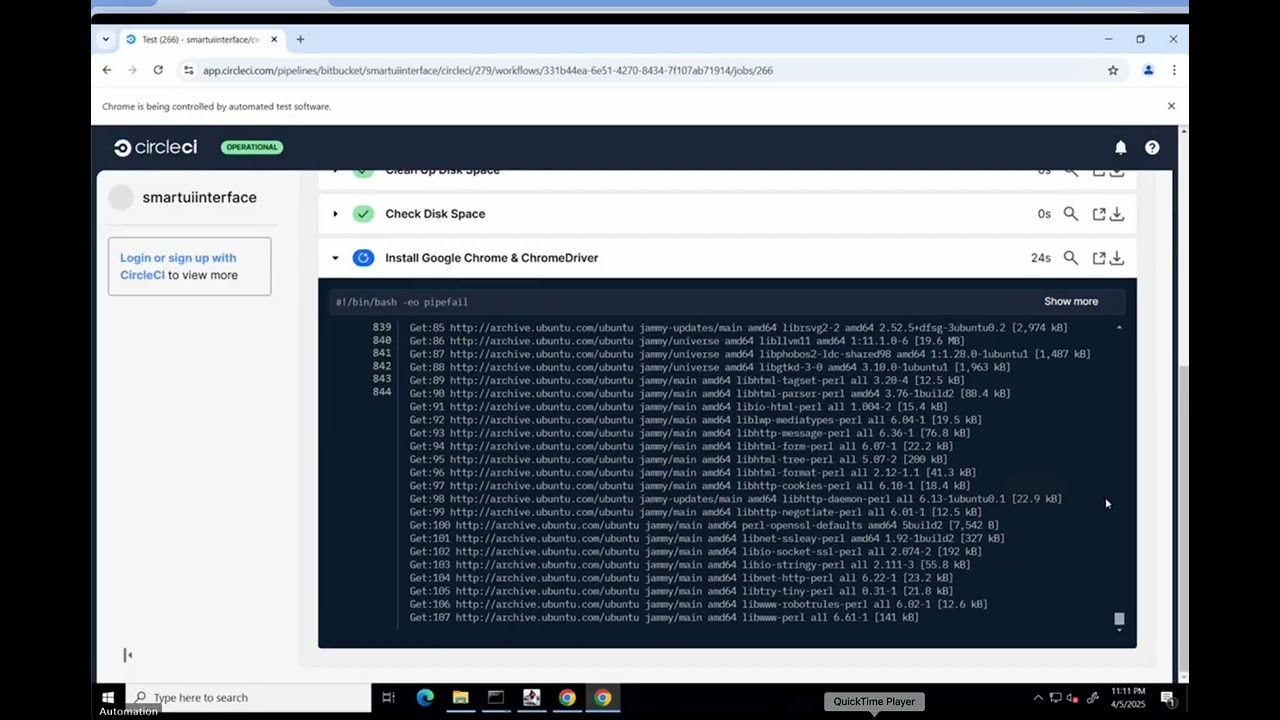Open terminal app on taskbar
The image size is (1280, 720).
[496, 698]
